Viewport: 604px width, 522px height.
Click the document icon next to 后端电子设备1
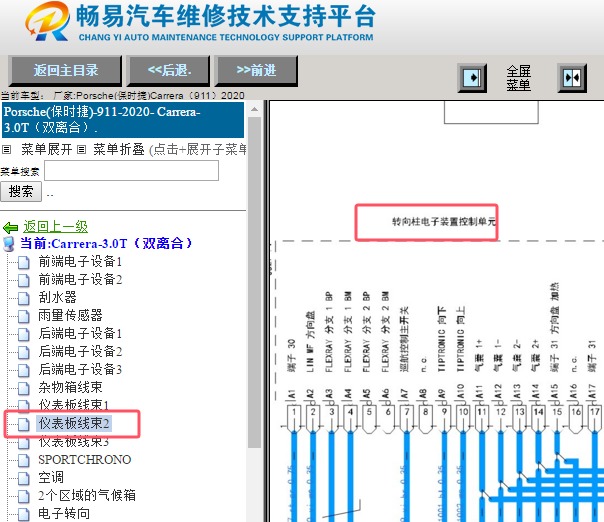point(23,334)
